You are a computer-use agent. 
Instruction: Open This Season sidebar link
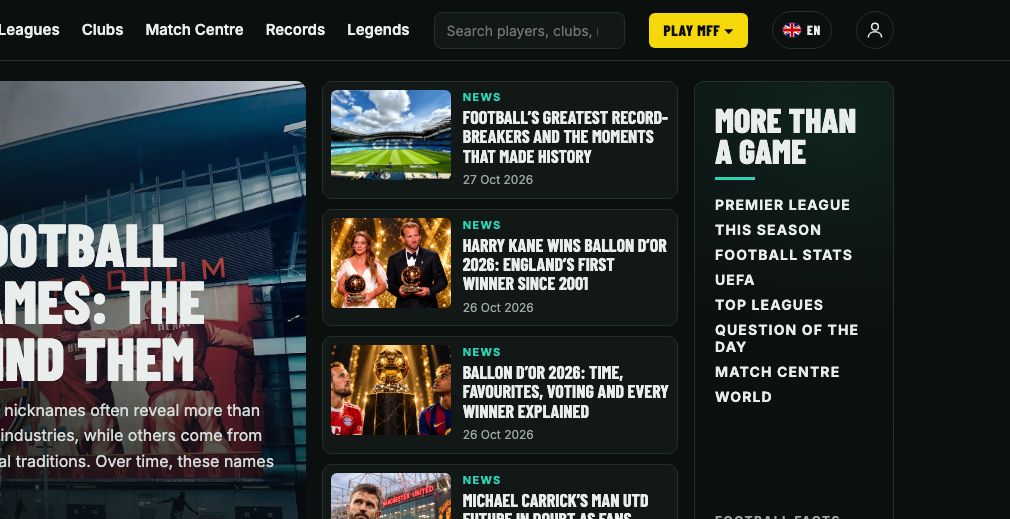coord(768,230)
